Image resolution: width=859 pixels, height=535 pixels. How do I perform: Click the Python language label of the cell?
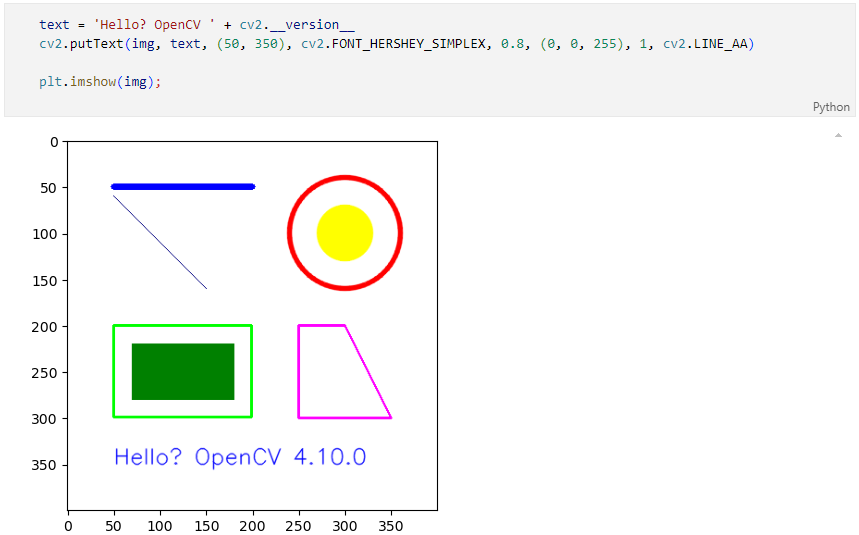[x=831, y=107]
